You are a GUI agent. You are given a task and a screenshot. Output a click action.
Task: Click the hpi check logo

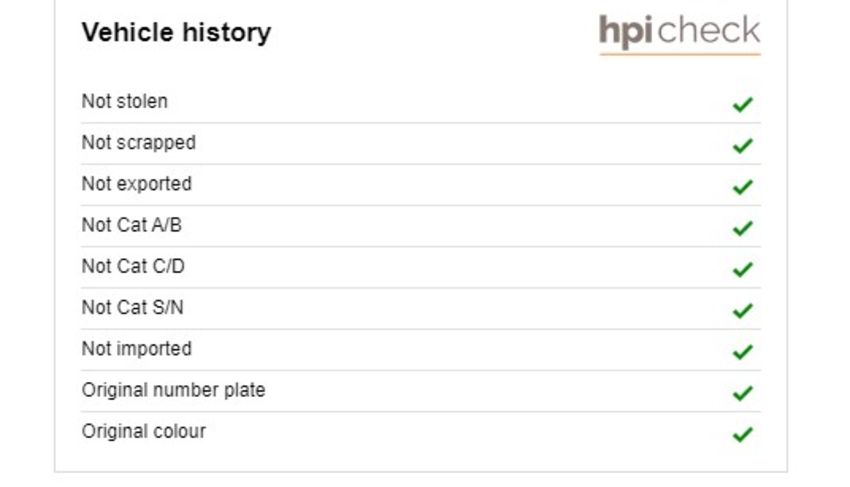[680, 34]
